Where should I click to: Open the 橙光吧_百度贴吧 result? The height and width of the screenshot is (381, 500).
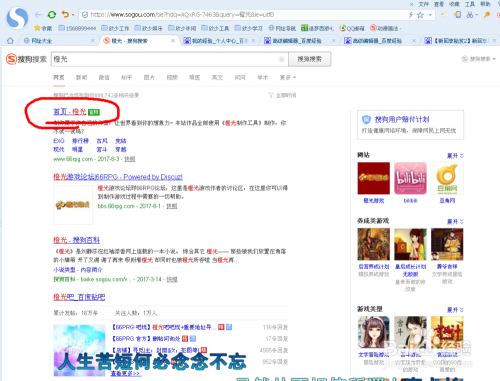coord(79,297)
